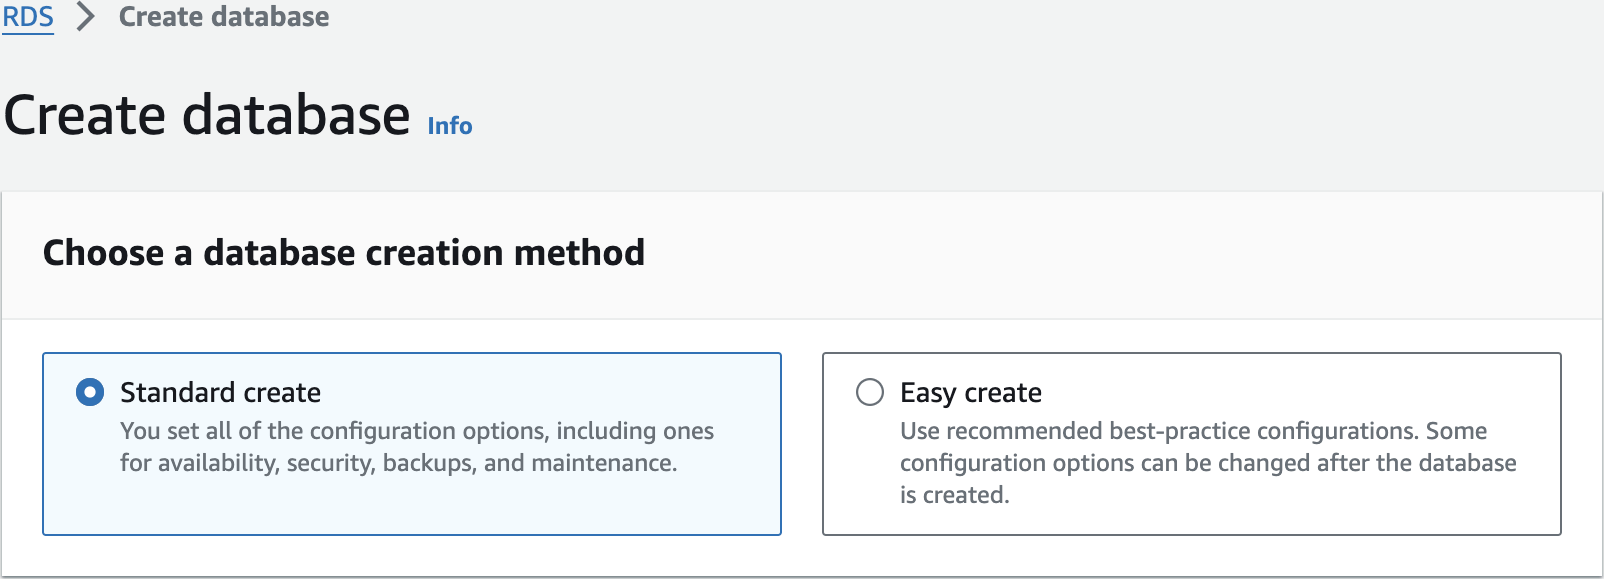
Task: Click the breadcrumb chevron separator
Action: pos(86,17)
